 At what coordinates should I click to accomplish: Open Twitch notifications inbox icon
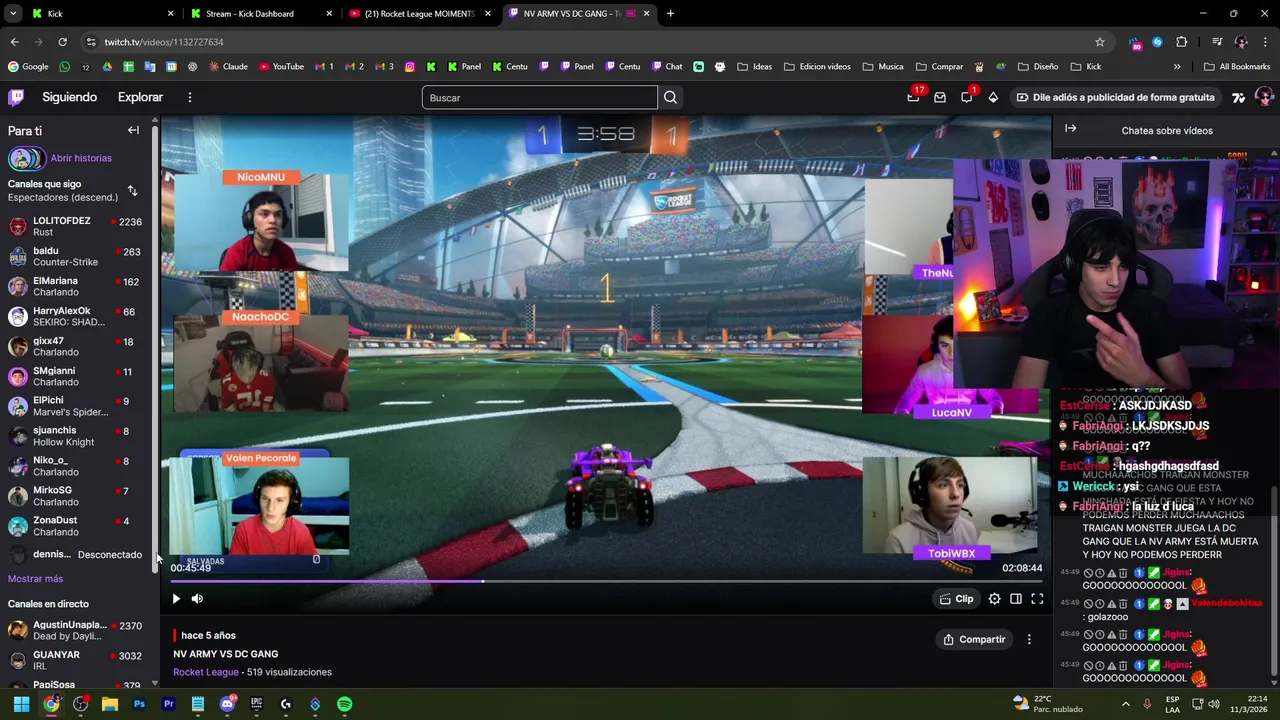914,97
